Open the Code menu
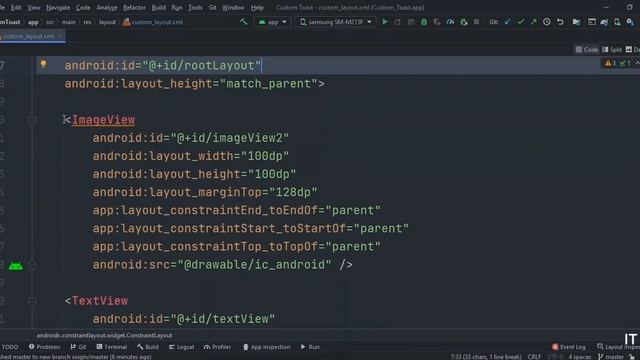640x360 pixels. (x=83, y=7)
